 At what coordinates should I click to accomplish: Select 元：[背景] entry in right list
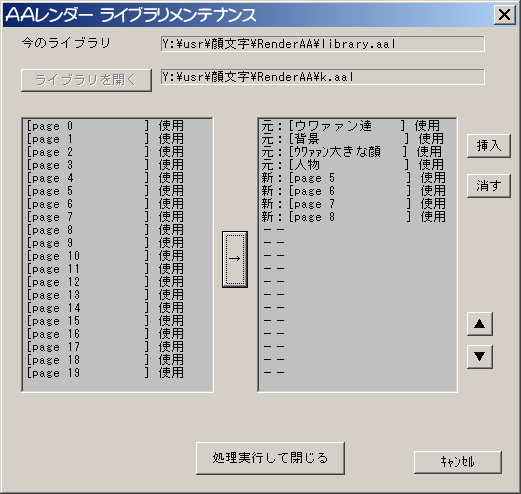[x=353, y=139]
